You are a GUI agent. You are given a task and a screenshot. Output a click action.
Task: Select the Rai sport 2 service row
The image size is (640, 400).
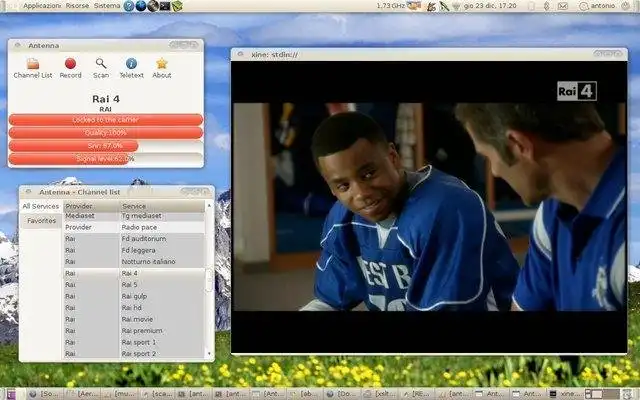[x=134, y=353]
